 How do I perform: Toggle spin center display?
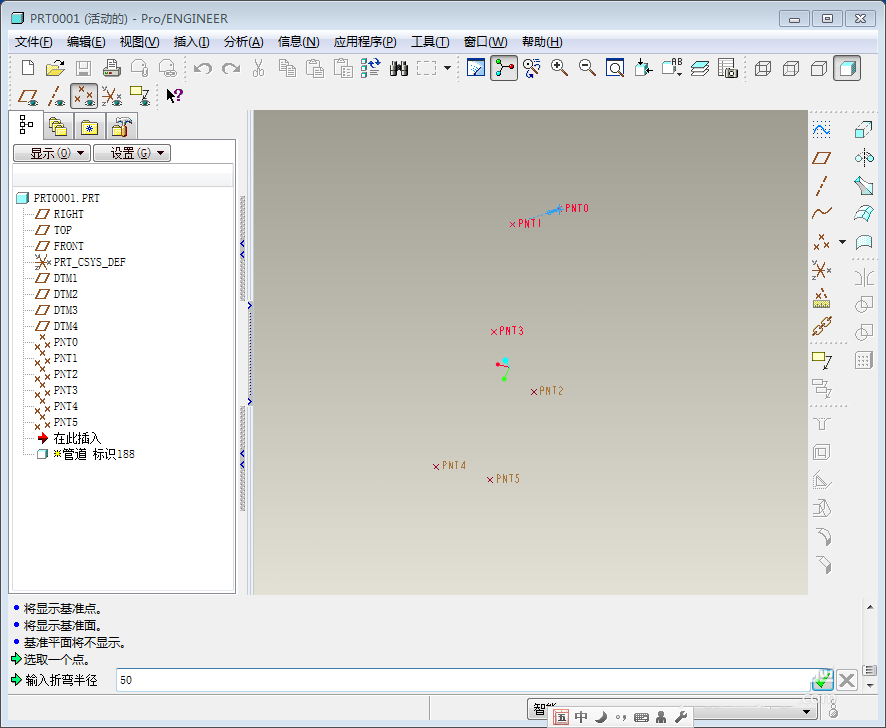click(503, 68)
